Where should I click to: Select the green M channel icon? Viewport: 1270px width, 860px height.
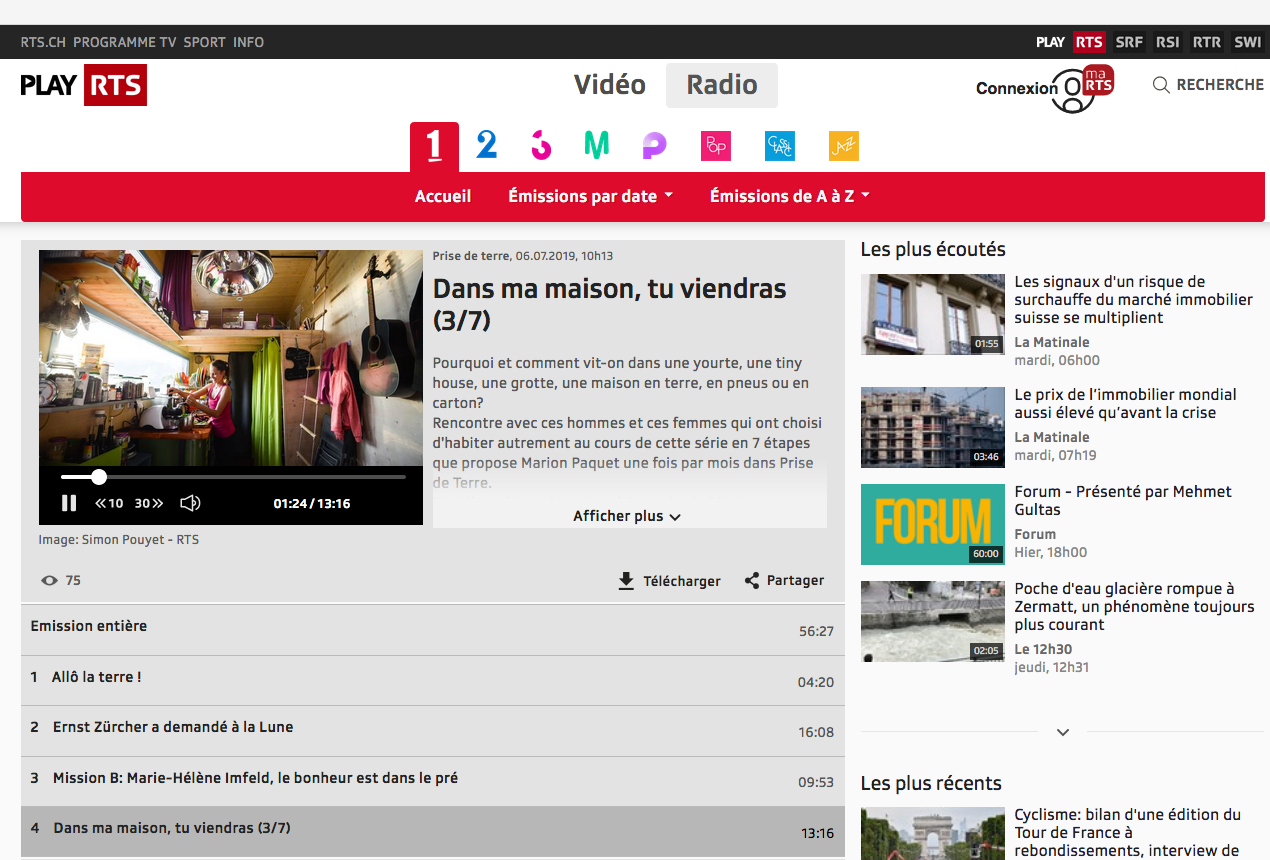597,145
